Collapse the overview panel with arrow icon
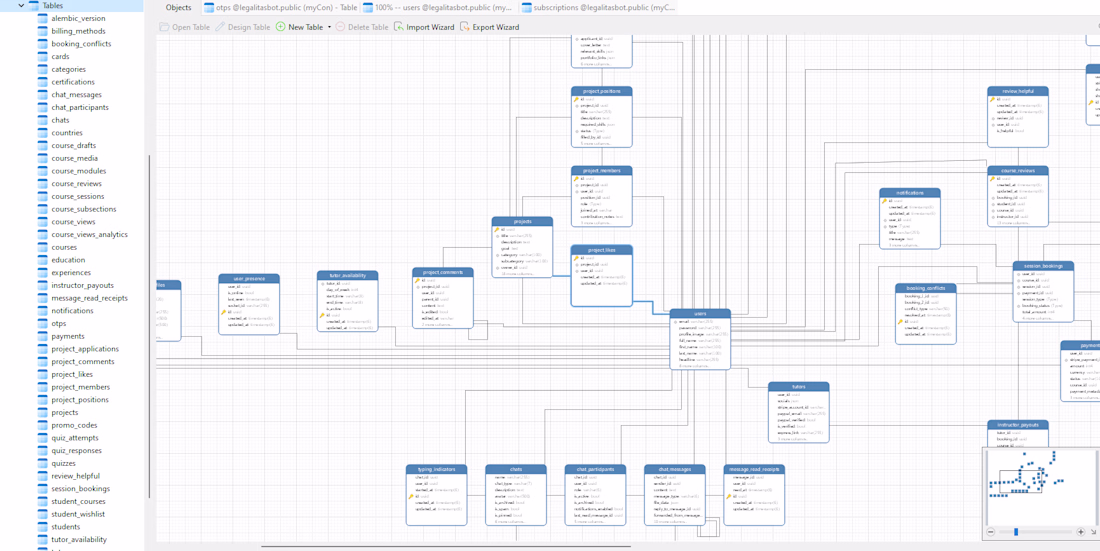This screenshot has width=1100, height=551. [1093, 532]
